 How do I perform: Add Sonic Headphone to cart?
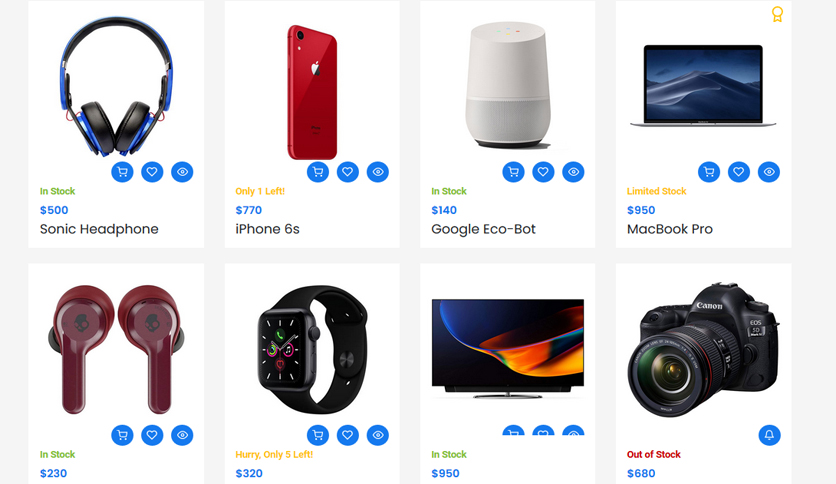[x=122, y=172]
